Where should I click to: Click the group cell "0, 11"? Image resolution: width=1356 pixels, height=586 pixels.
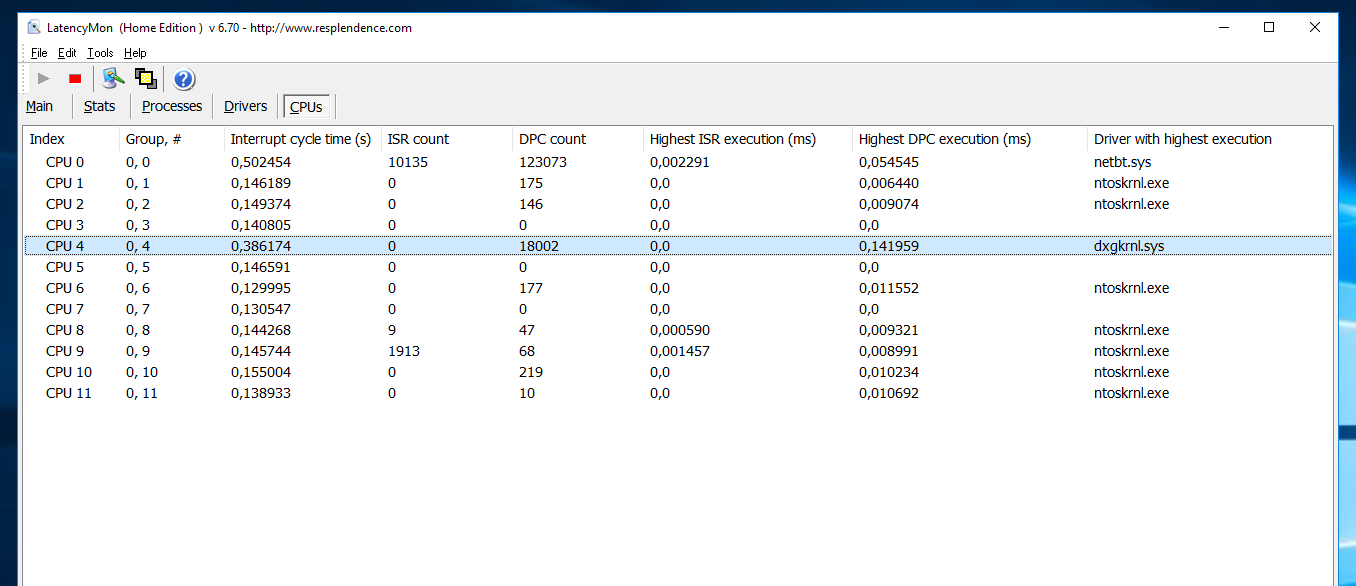click(x=142, y=393)
